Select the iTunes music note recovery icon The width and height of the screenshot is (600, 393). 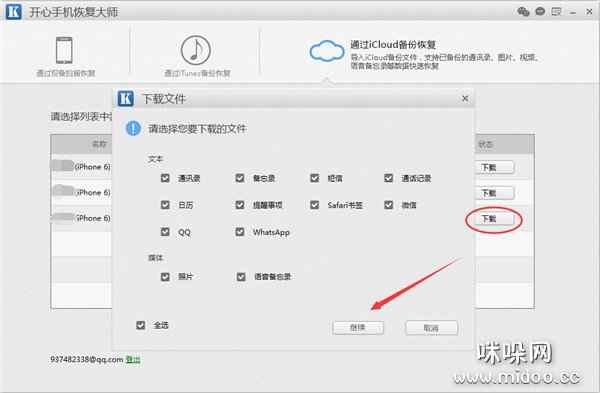(x=196, y=50)
